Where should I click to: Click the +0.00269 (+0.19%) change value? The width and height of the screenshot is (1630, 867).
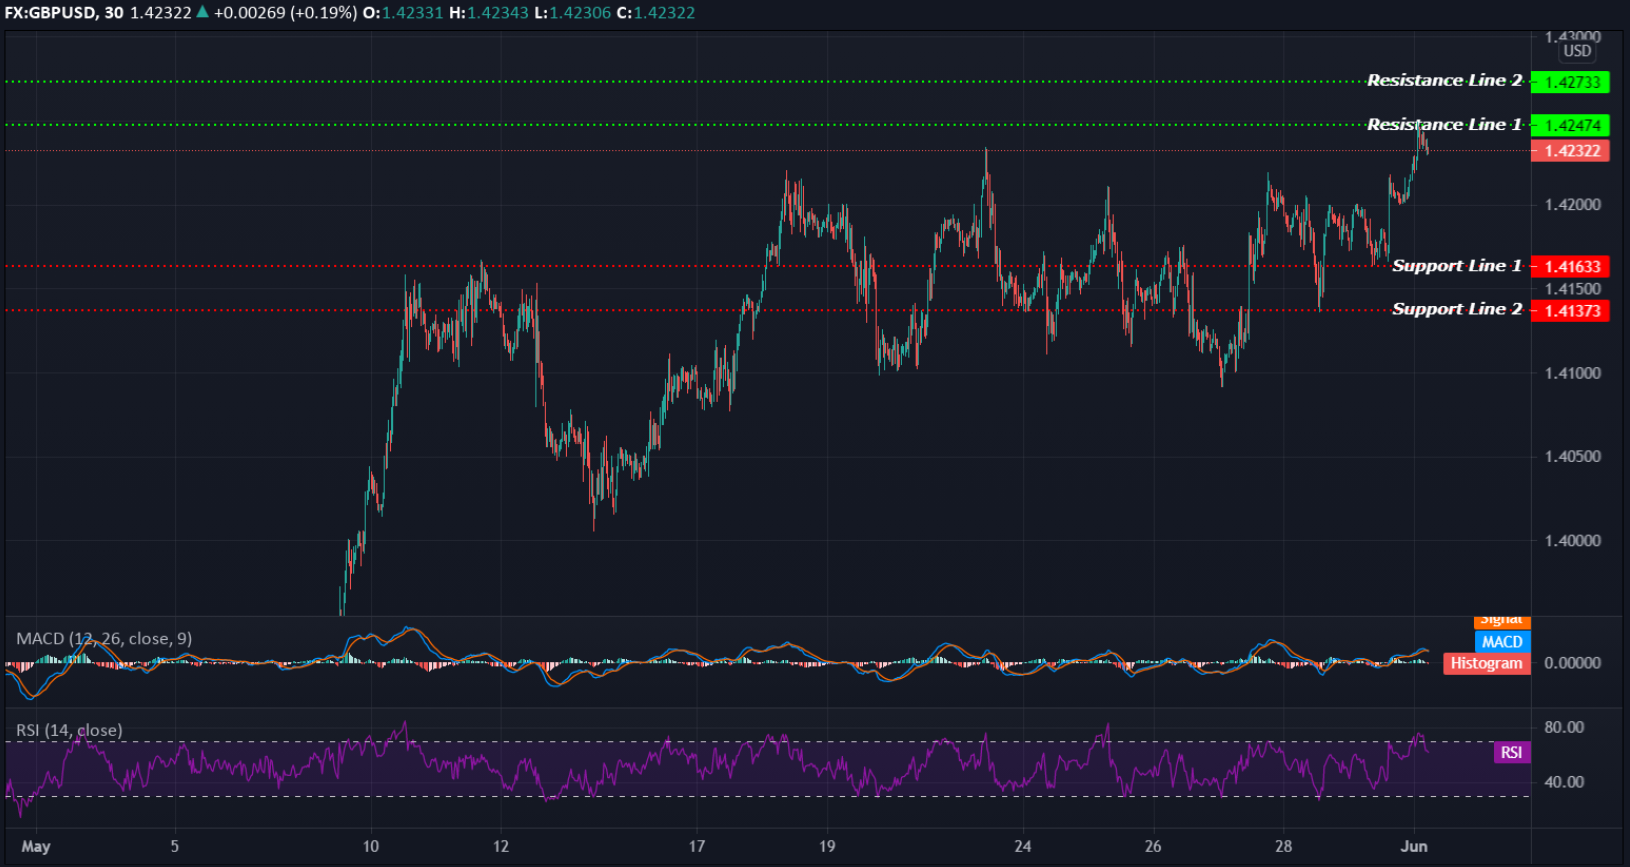point(285,13)
